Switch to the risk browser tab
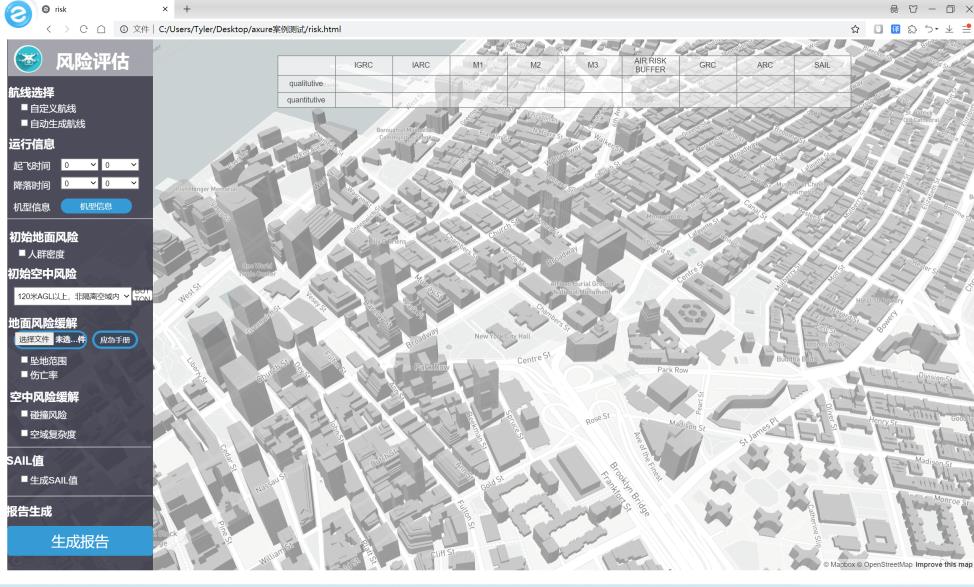974x587 pixels. tap(104, 9)
